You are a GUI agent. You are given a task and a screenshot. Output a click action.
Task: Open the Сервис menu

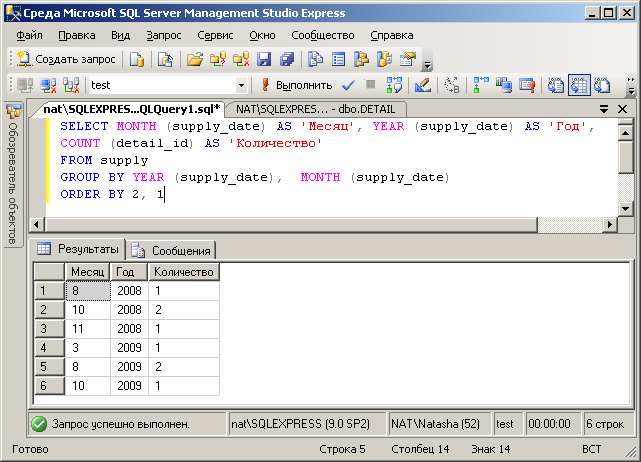pos(215,36)
